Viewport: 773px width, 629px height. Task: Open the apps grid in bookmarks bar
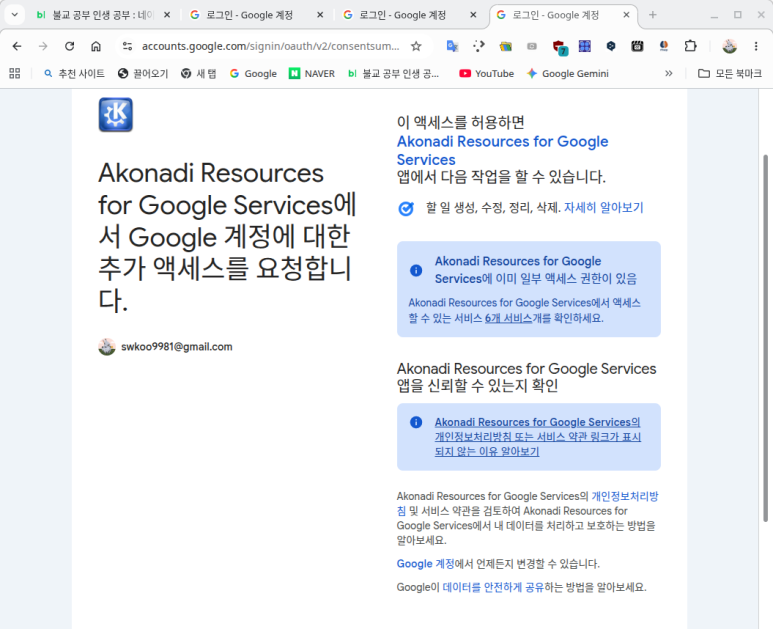coord(15,73)
